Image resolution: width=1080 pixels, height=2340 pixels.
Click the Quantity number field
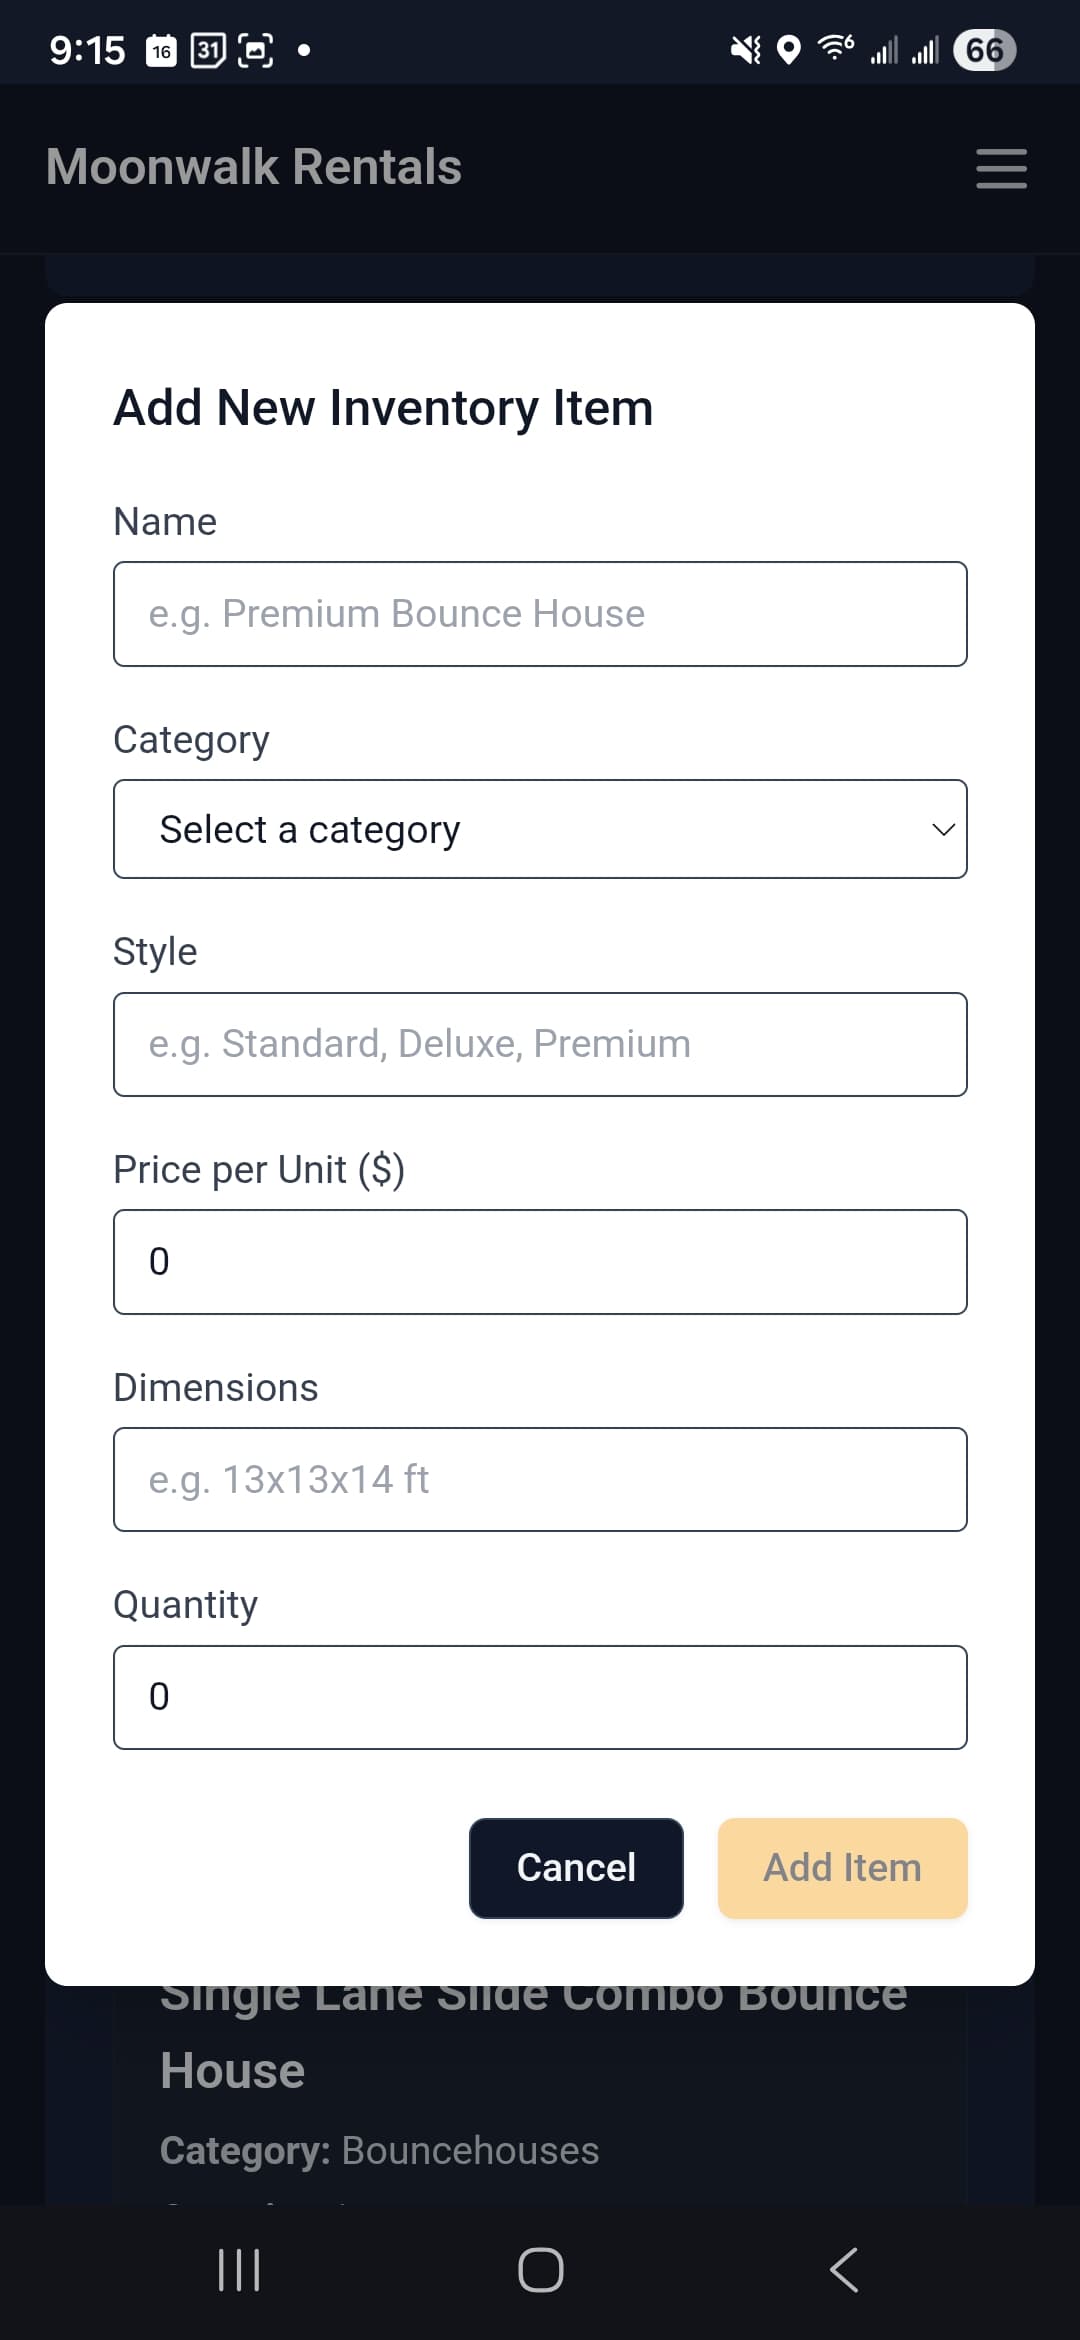click(x=540, y=1697)
